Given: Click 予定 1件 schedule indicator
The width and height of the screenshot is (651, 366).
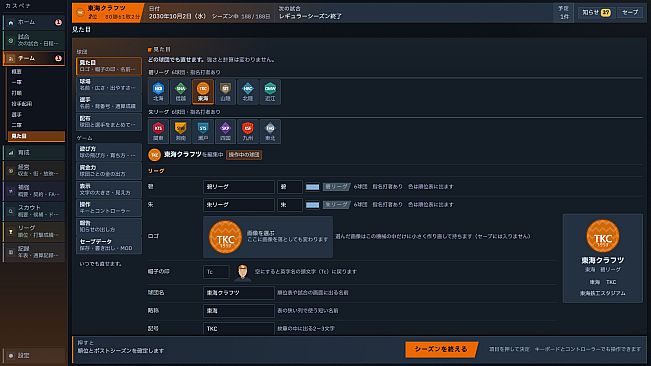Looking at the screenshot, I should click(564, 13).
